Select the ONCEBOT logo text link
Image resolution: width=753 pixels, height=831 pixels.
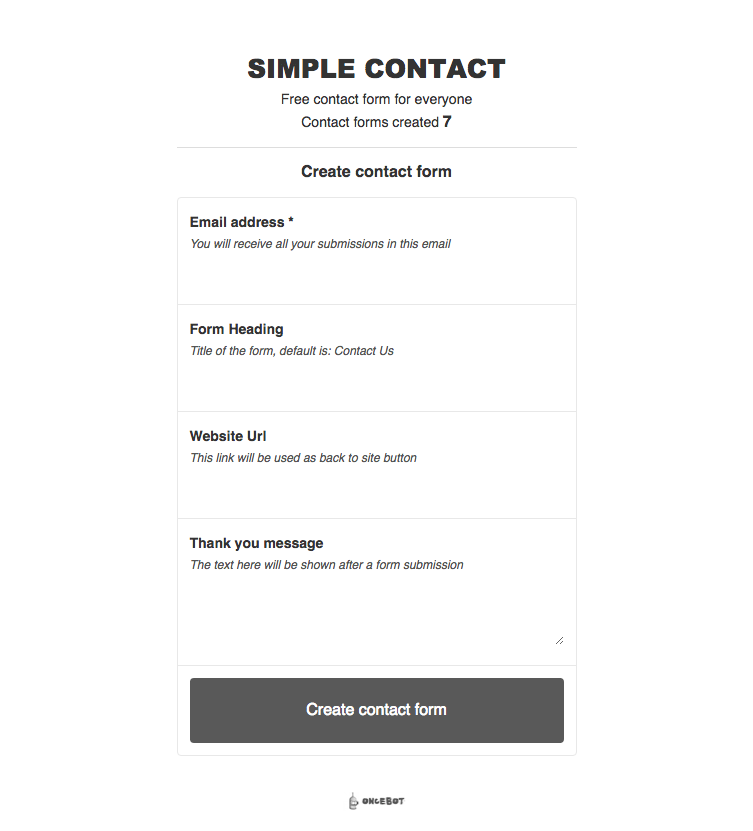pyautogui.click(x=385, y=801)
